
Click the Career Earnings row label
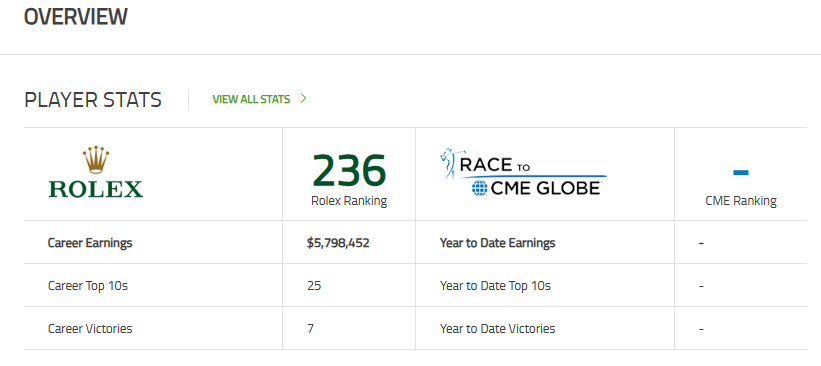[90, 243]
